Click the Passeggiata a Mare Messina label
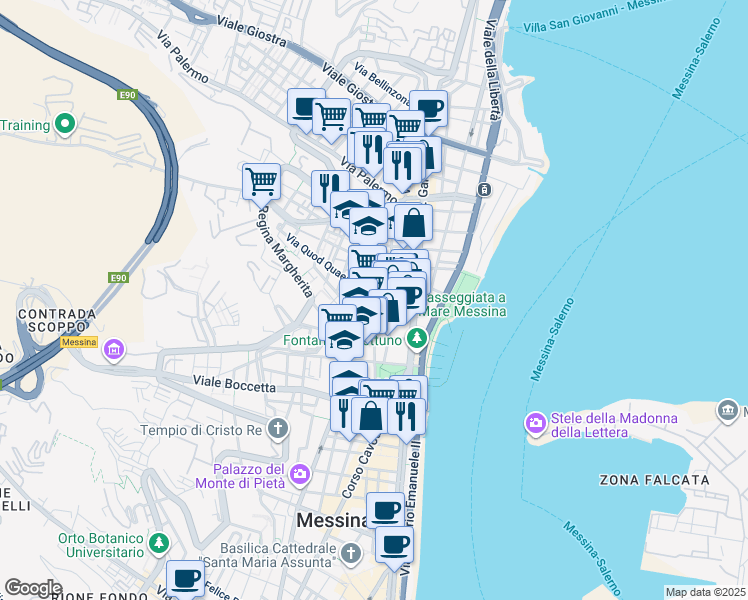The width and height of the screenshot is (748, 600). coord(464,304)
